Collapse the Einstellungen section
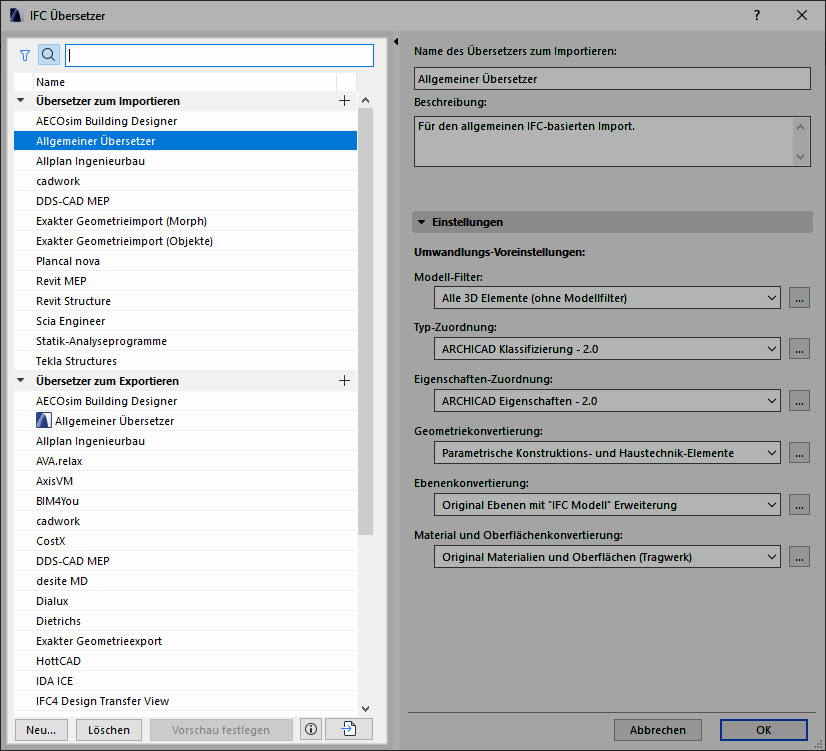The image size is (826, 751). click(x=421, y=222)
